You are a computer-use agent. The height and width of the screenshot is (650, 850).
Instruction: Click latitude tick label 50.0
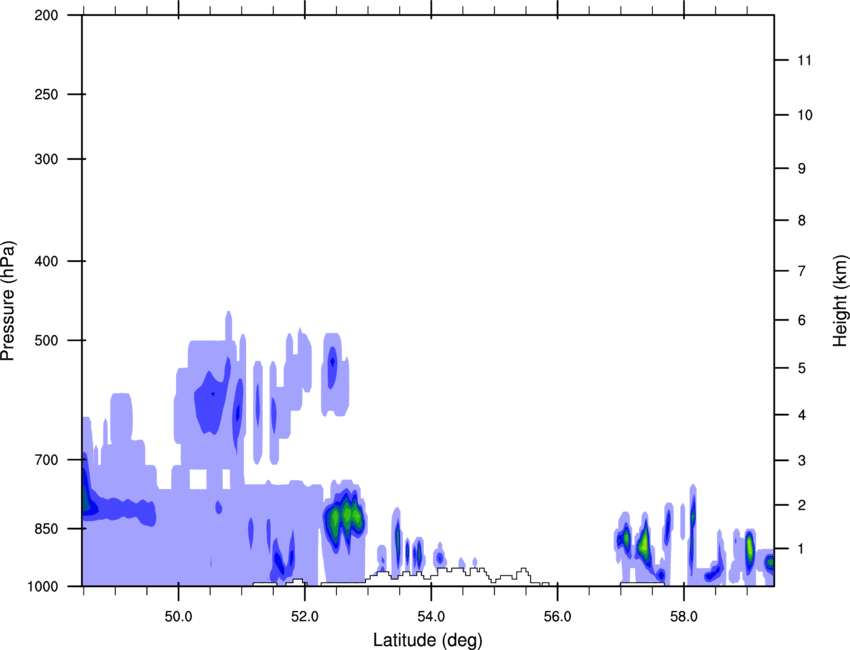pos(178,617)
